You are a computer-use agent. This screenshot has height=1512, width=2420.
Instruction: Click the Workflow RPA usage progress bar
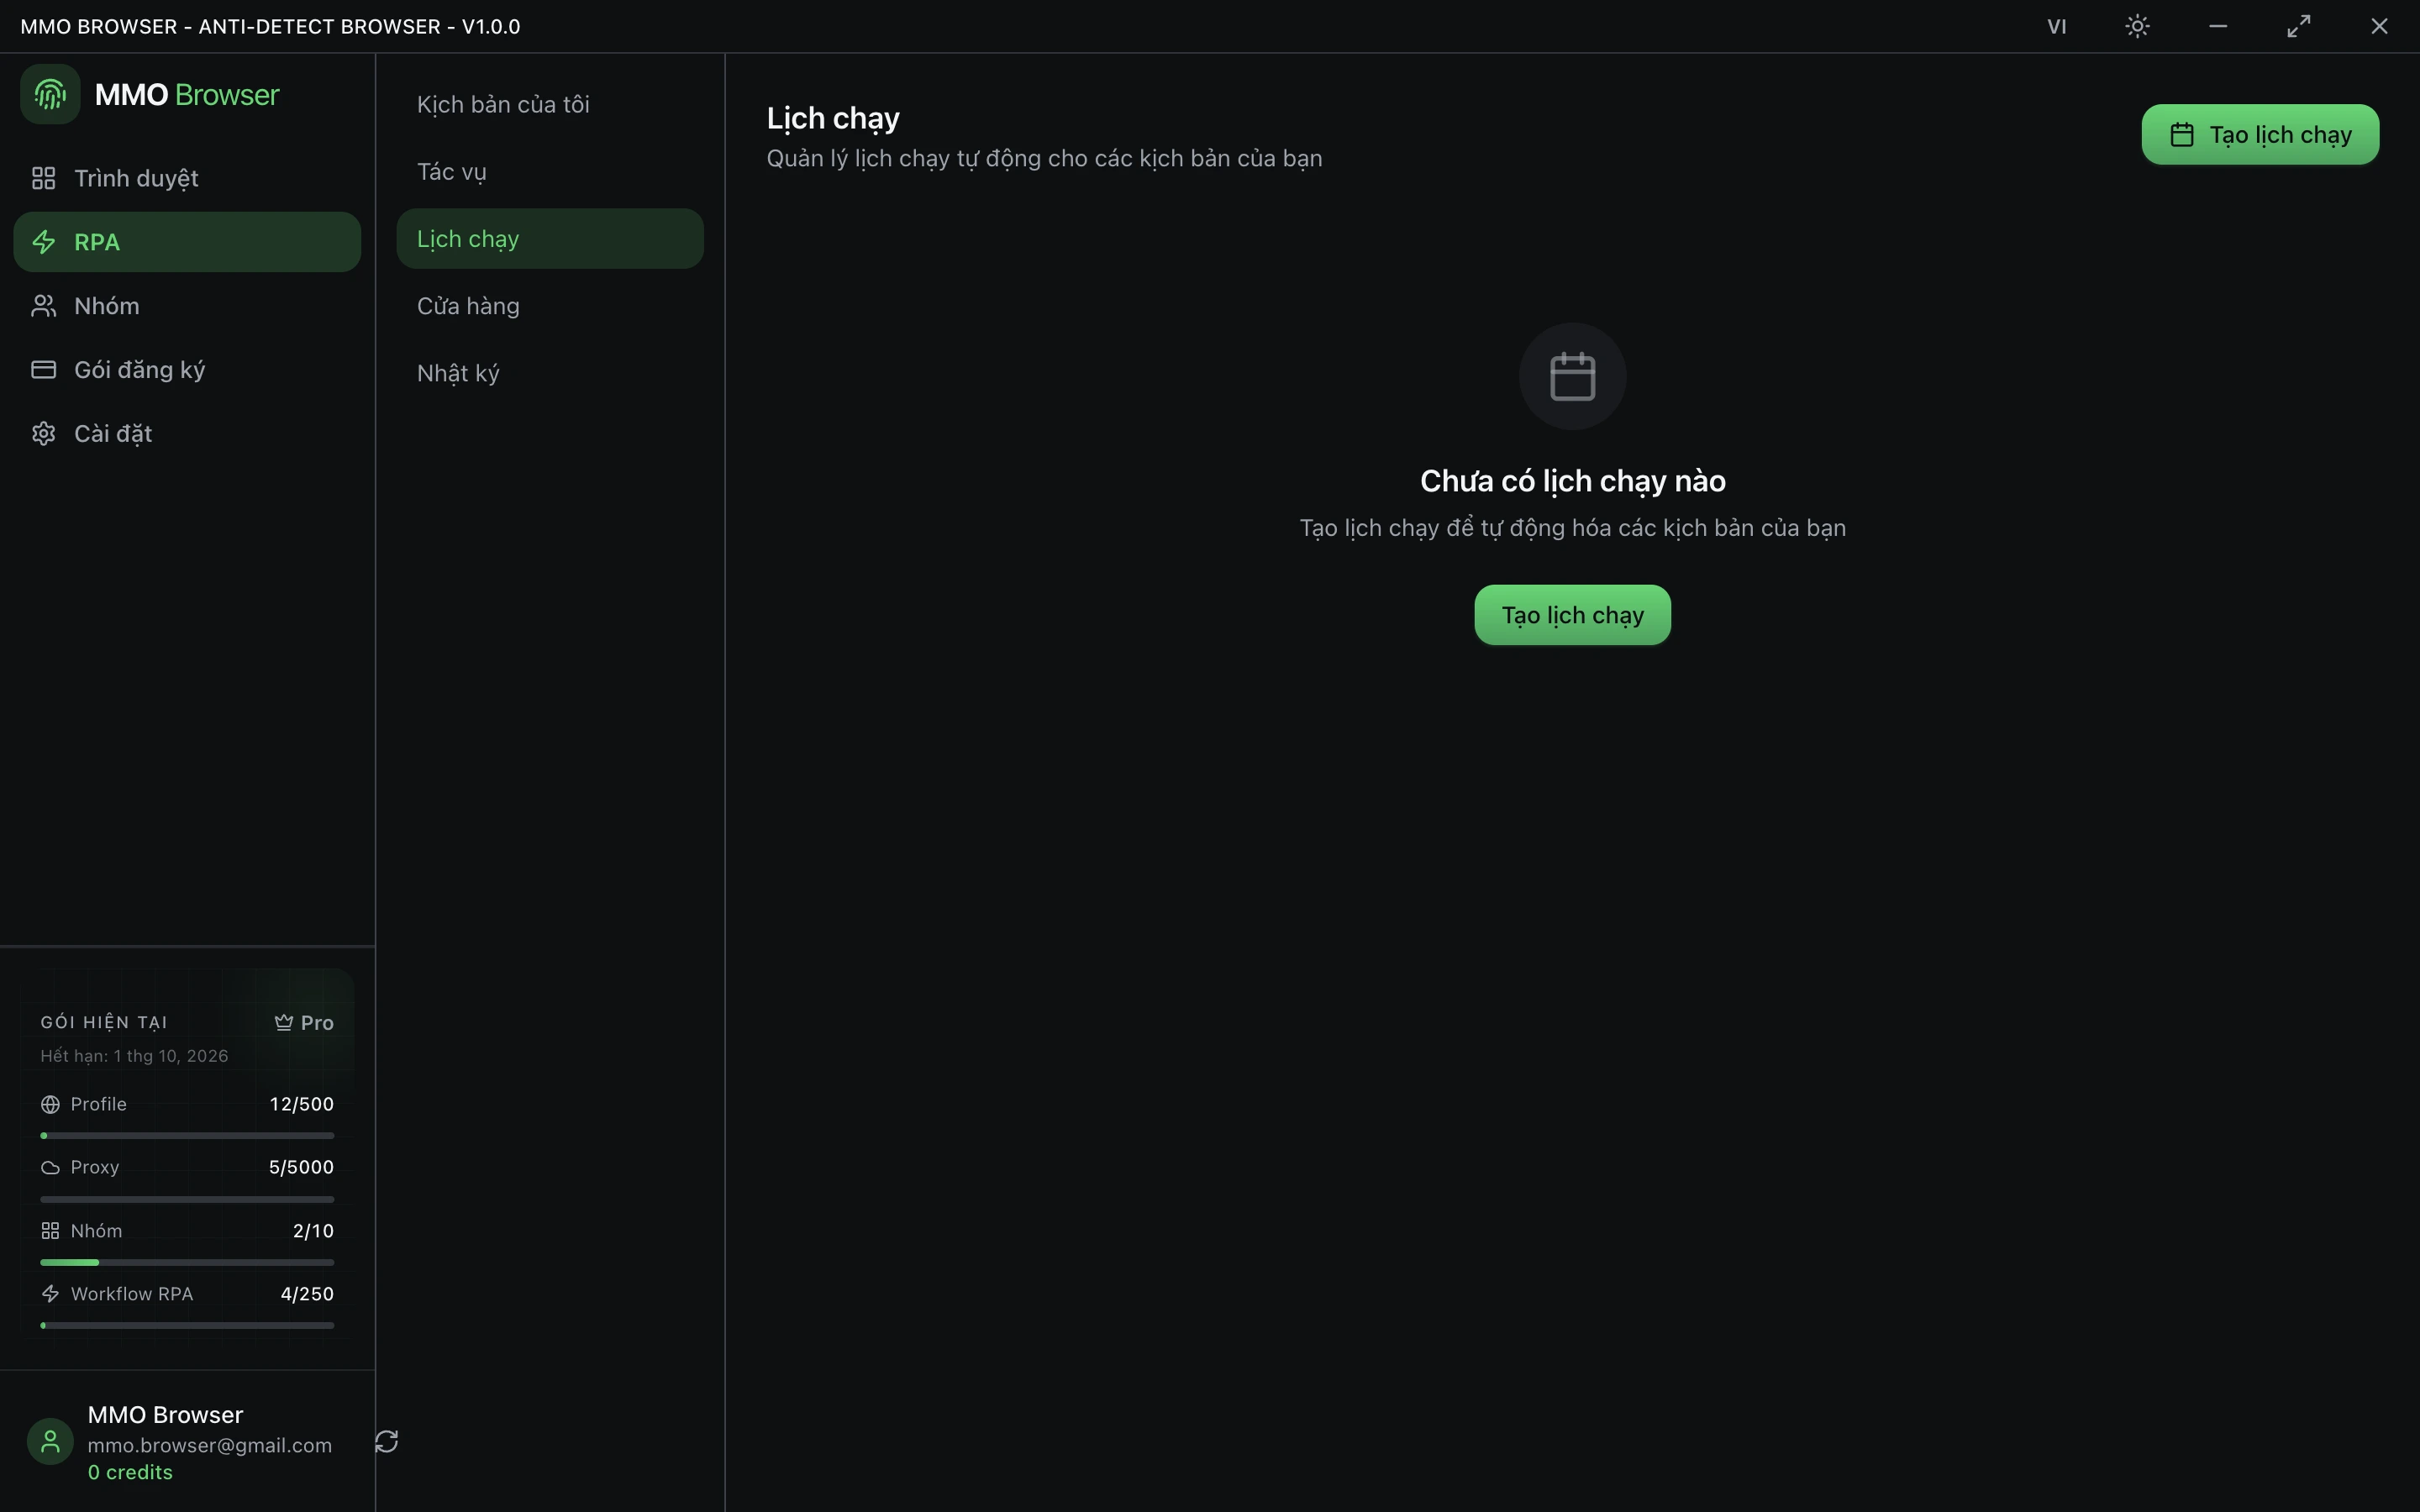187,1325
